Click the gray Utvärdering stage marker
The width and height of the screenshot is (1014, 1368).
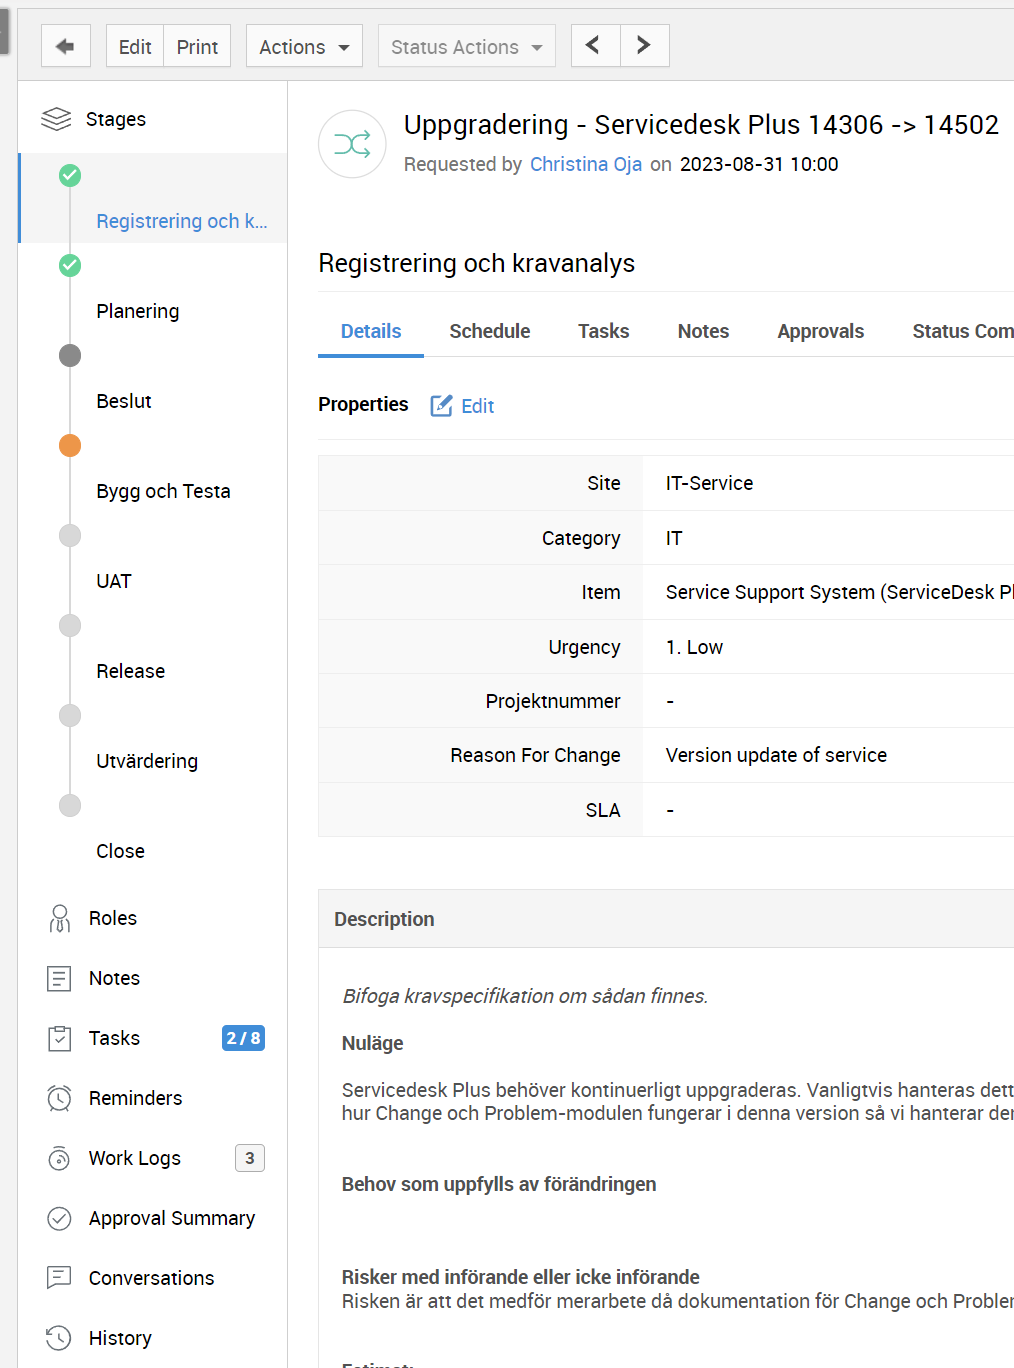tap(70, 716)
